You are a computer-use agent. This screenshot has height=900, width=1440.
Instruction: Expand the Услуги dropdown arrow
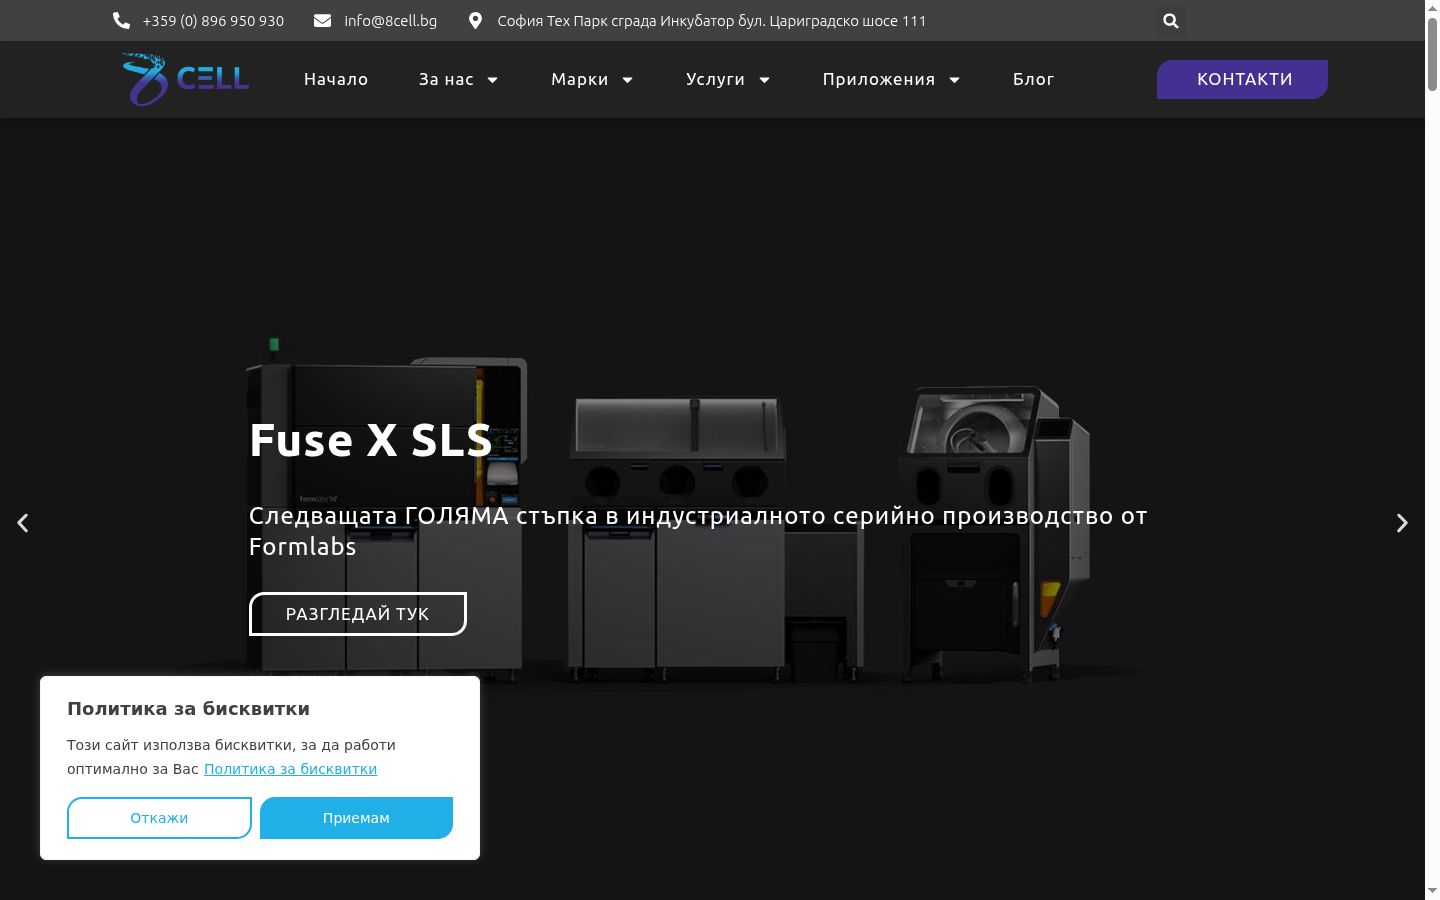(764, 80)
